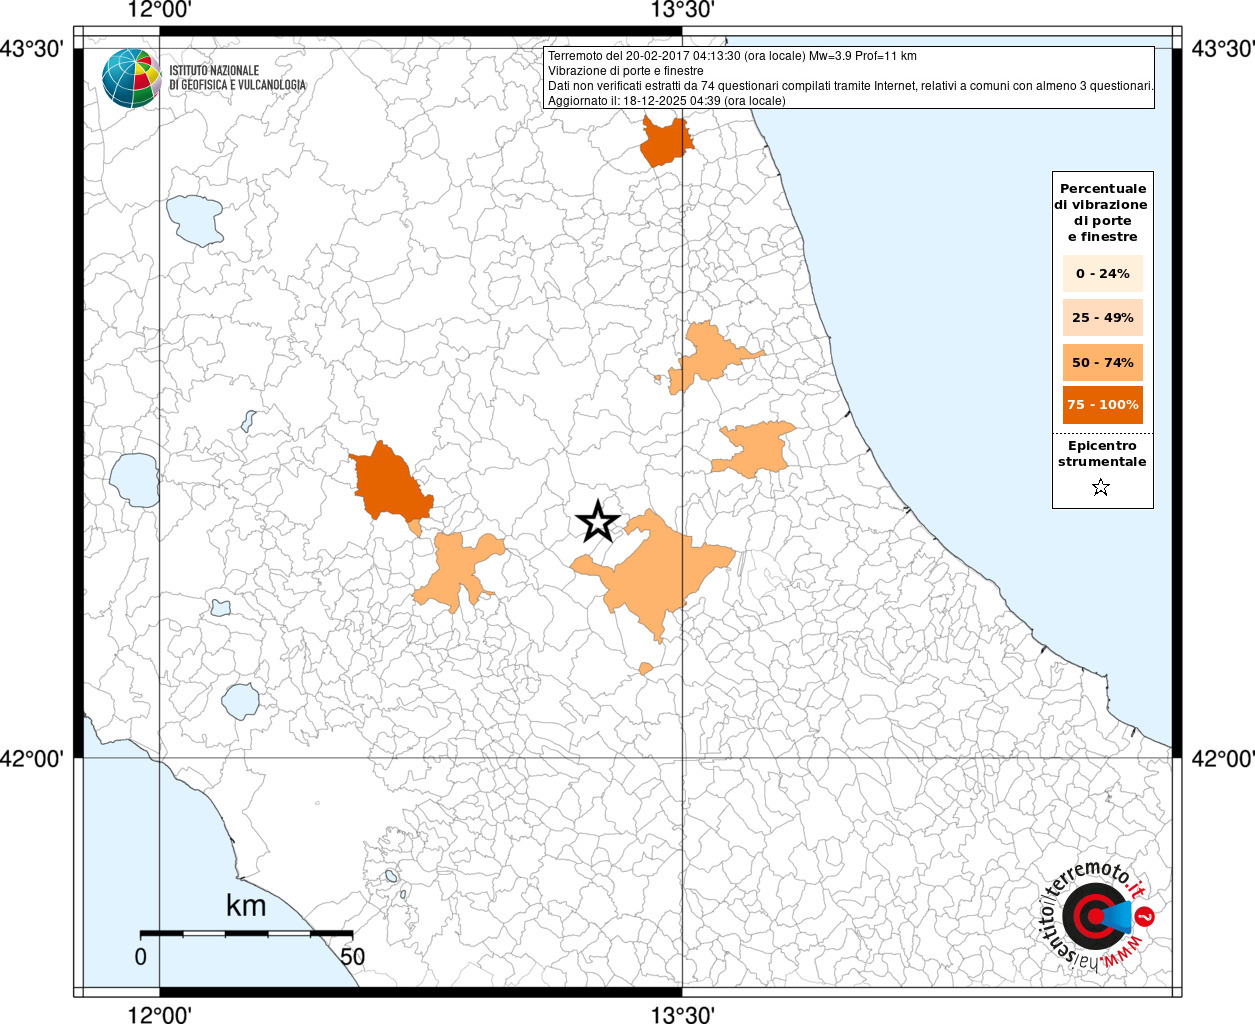This screenshot has height=1024, width=1255.
Task: Select the 25 - 49% legend swatch
Action: (1103, 317)
